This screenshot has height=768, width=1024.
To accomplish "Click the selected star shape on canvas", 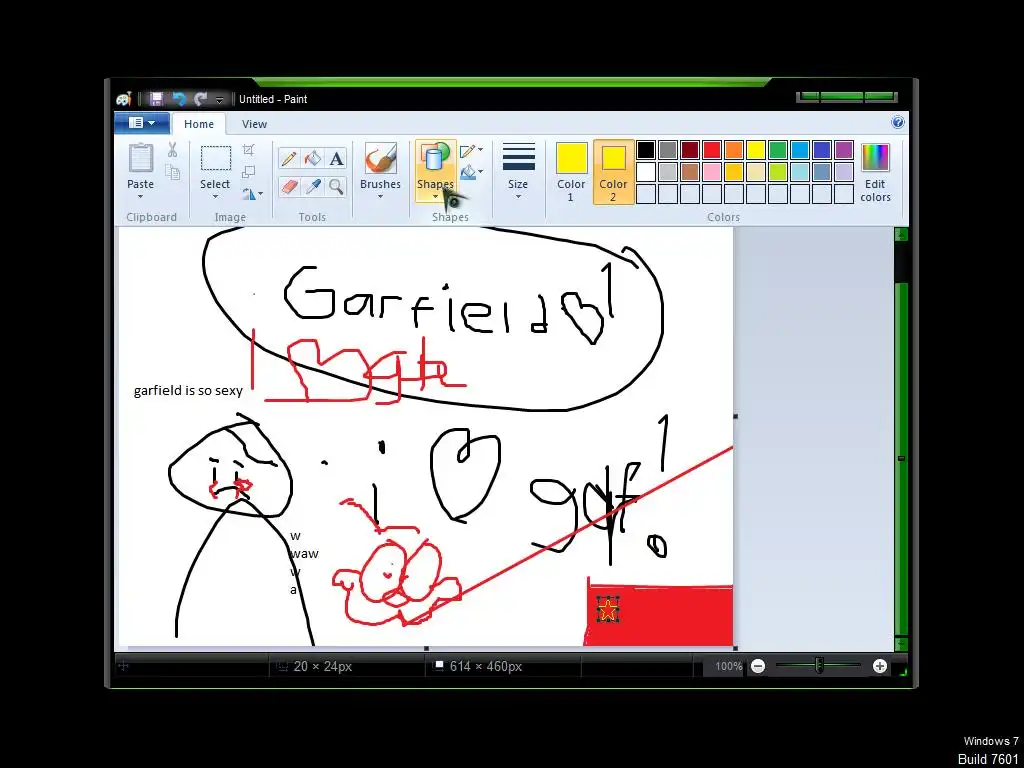I will 608,611.
